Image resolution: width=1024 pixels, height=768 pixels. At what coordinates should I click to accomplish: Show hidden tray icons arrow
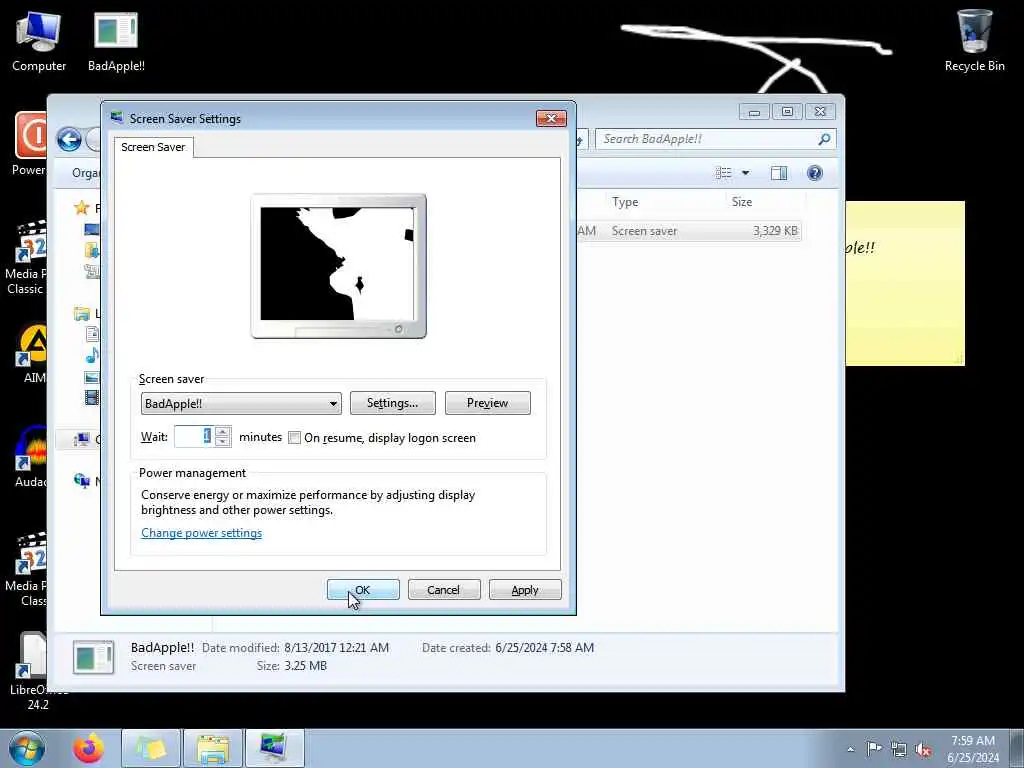[850, 749]
